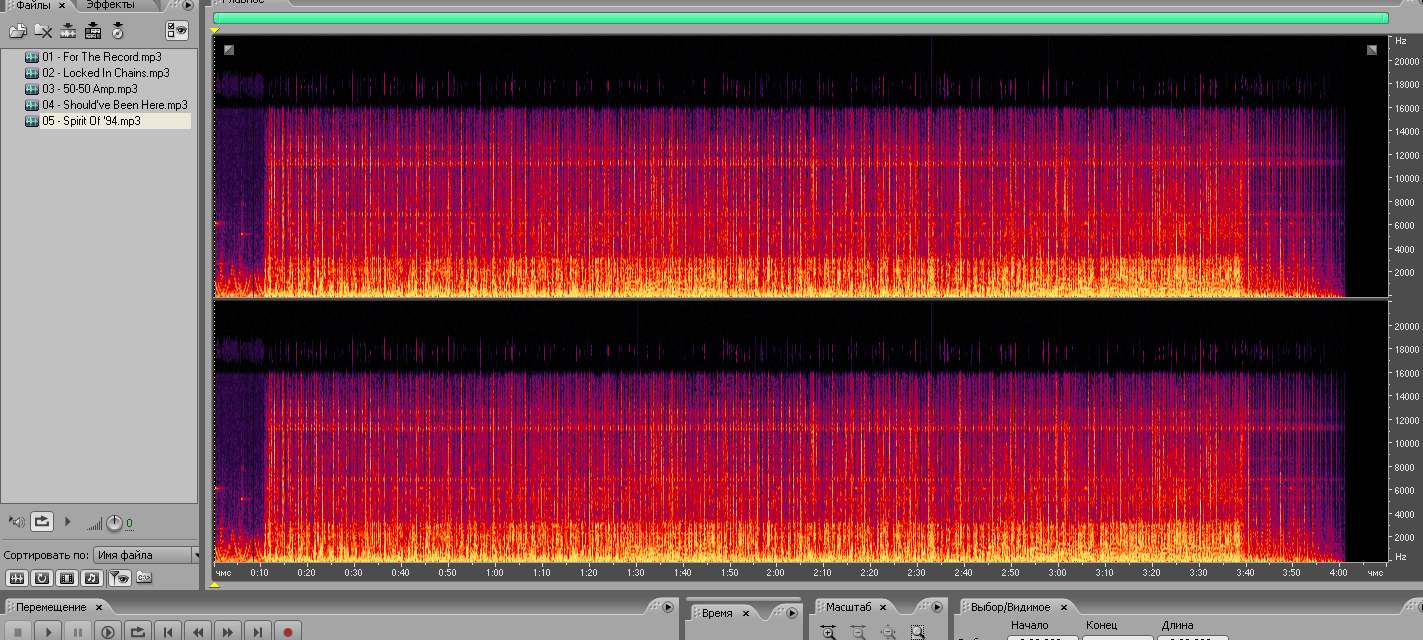This screenshot has width=1423, height=640.
Task: Open the Files panel options arrow menu
Action: (x=188, y=5)
